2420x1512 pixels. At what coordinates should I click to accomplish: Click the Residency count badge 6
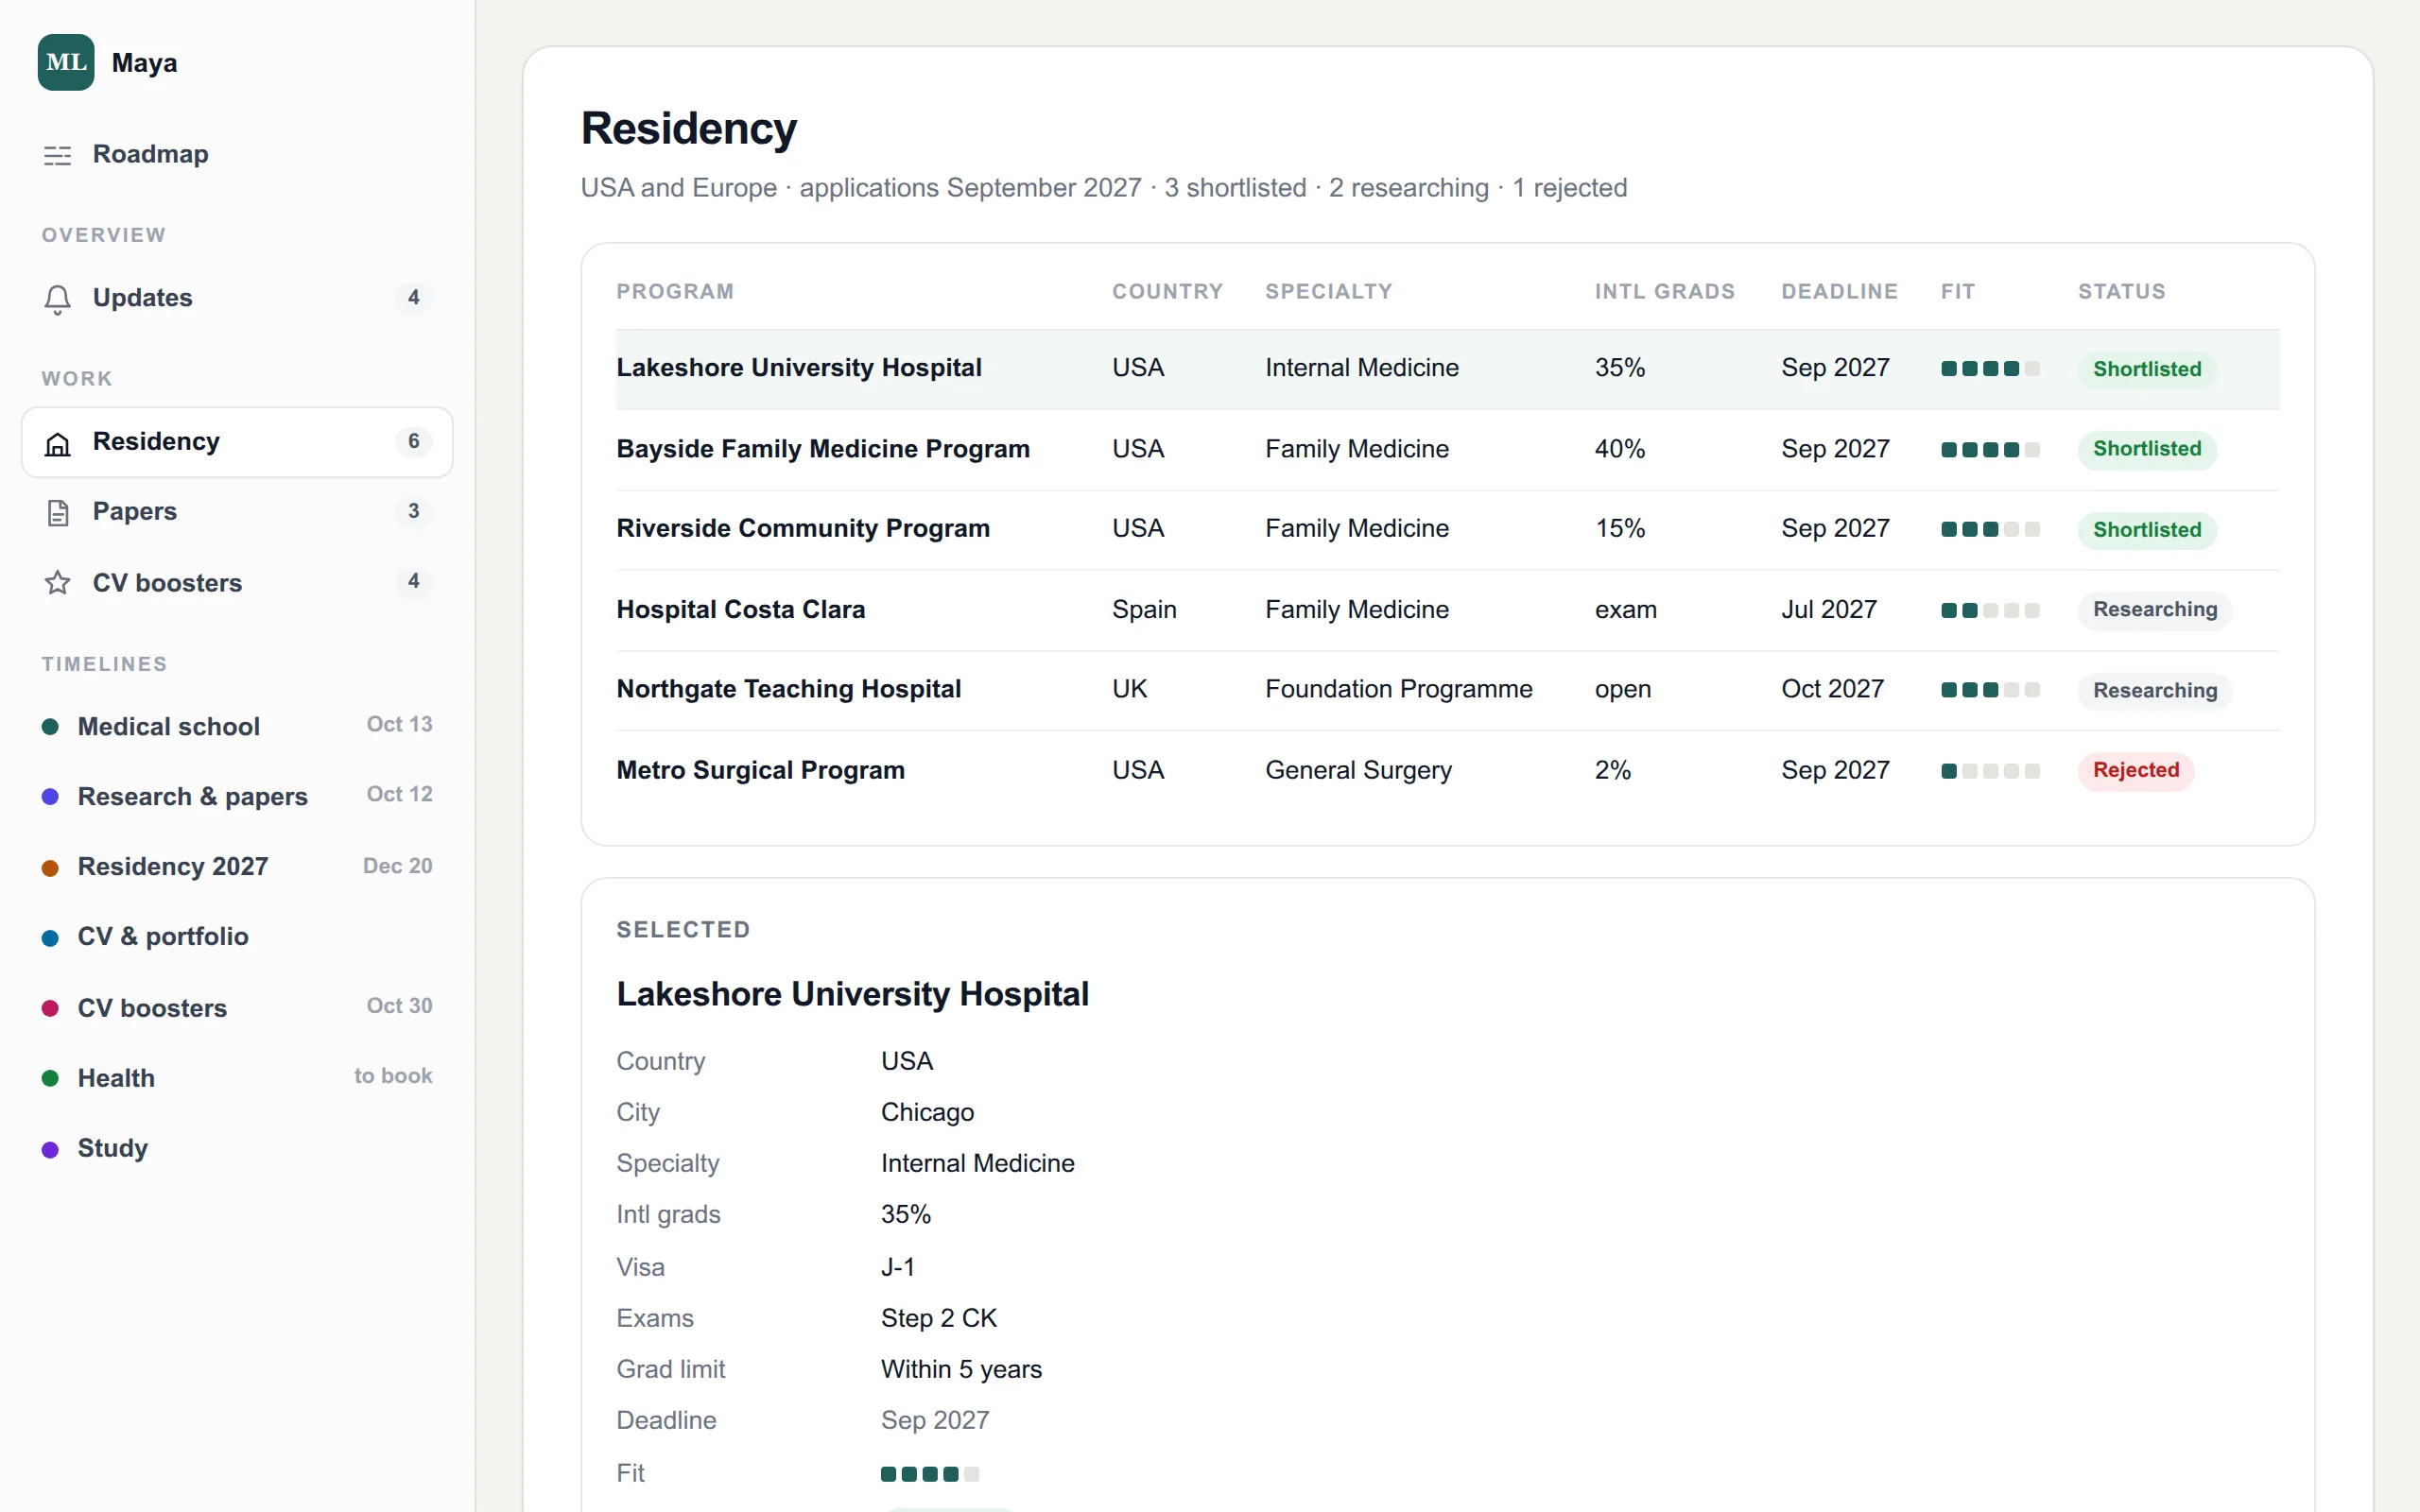pos(413,442)
